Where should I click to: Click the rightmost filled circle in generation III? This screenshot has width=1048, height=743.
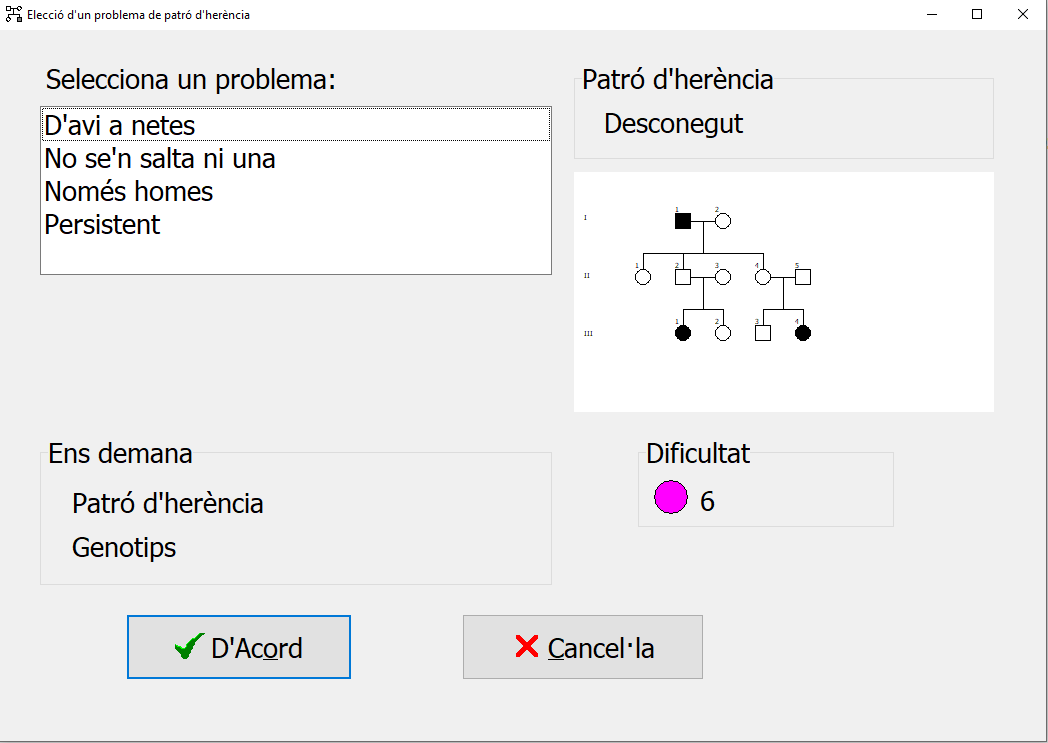pyautogui.click(x=802, y=333)
